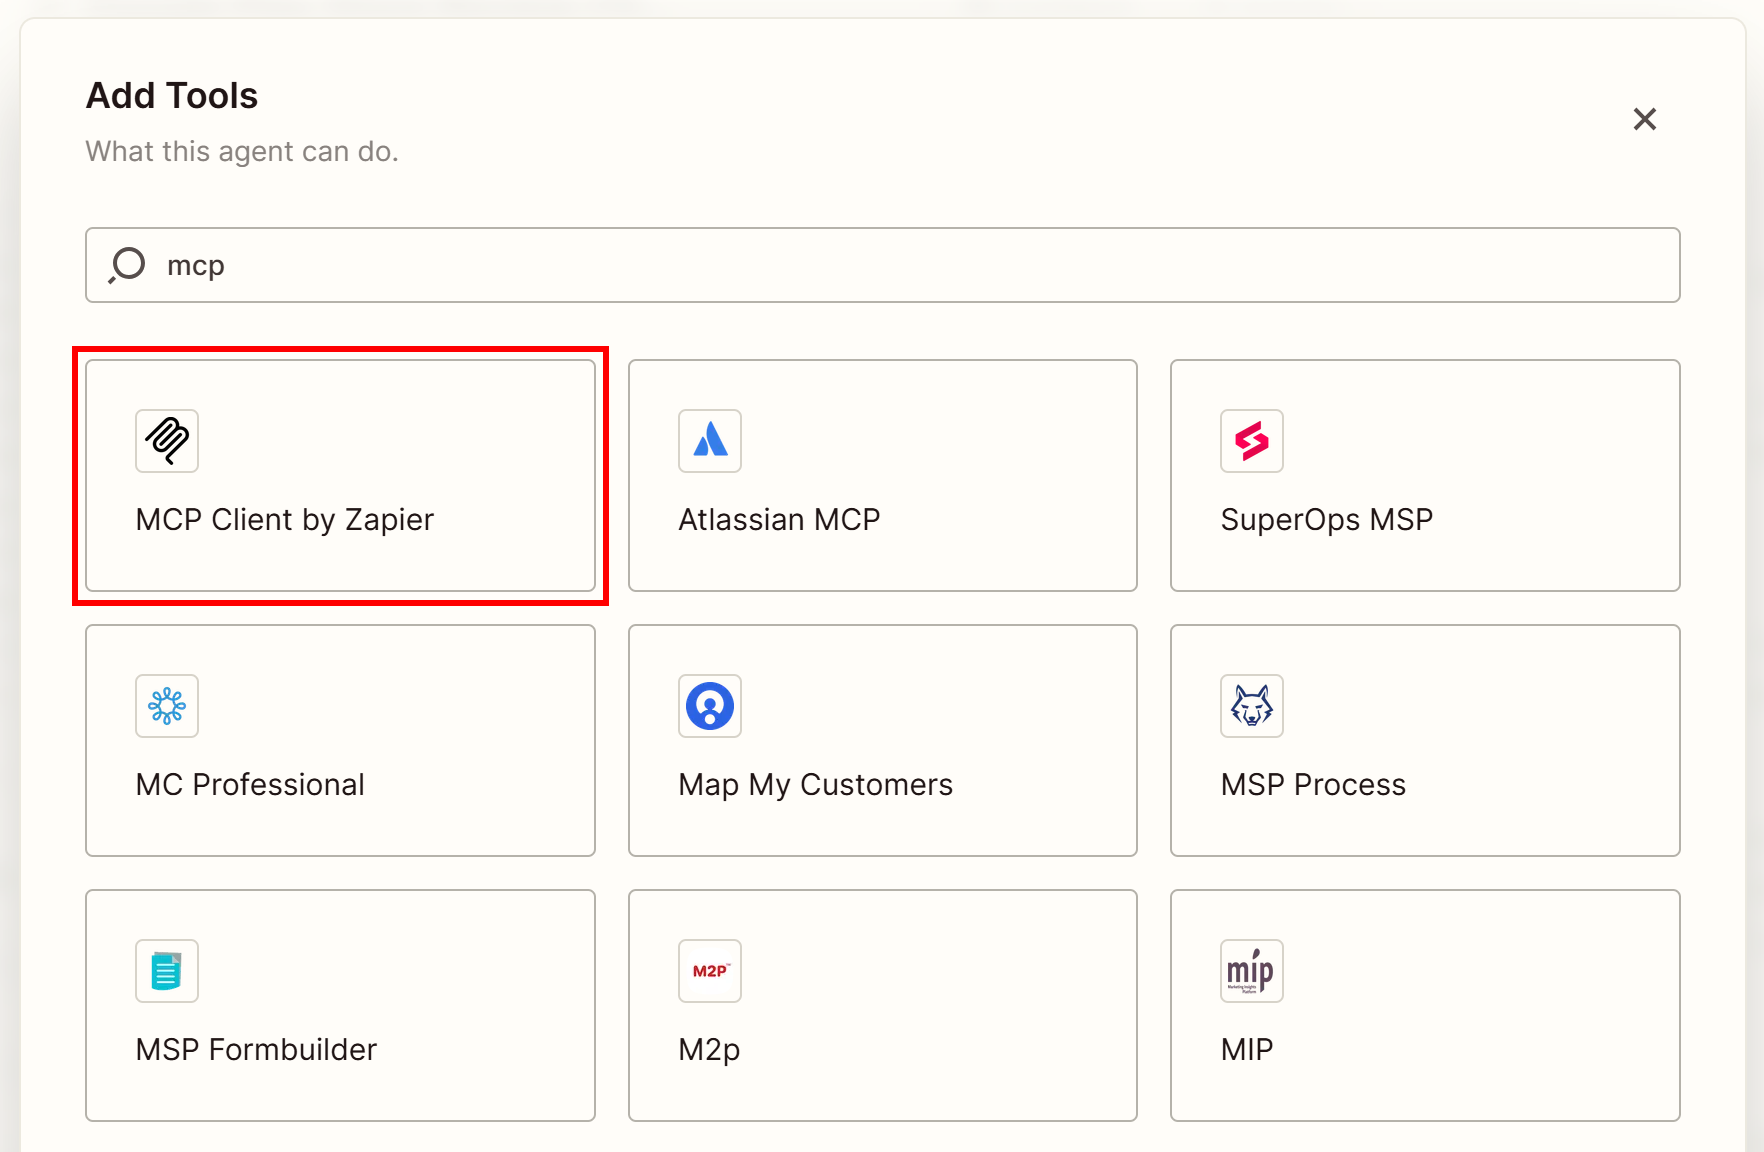This screenshot has height=1152, width=1764.
Task: Click the wolf-head MSP Process icon
Action: (1251, 706)
